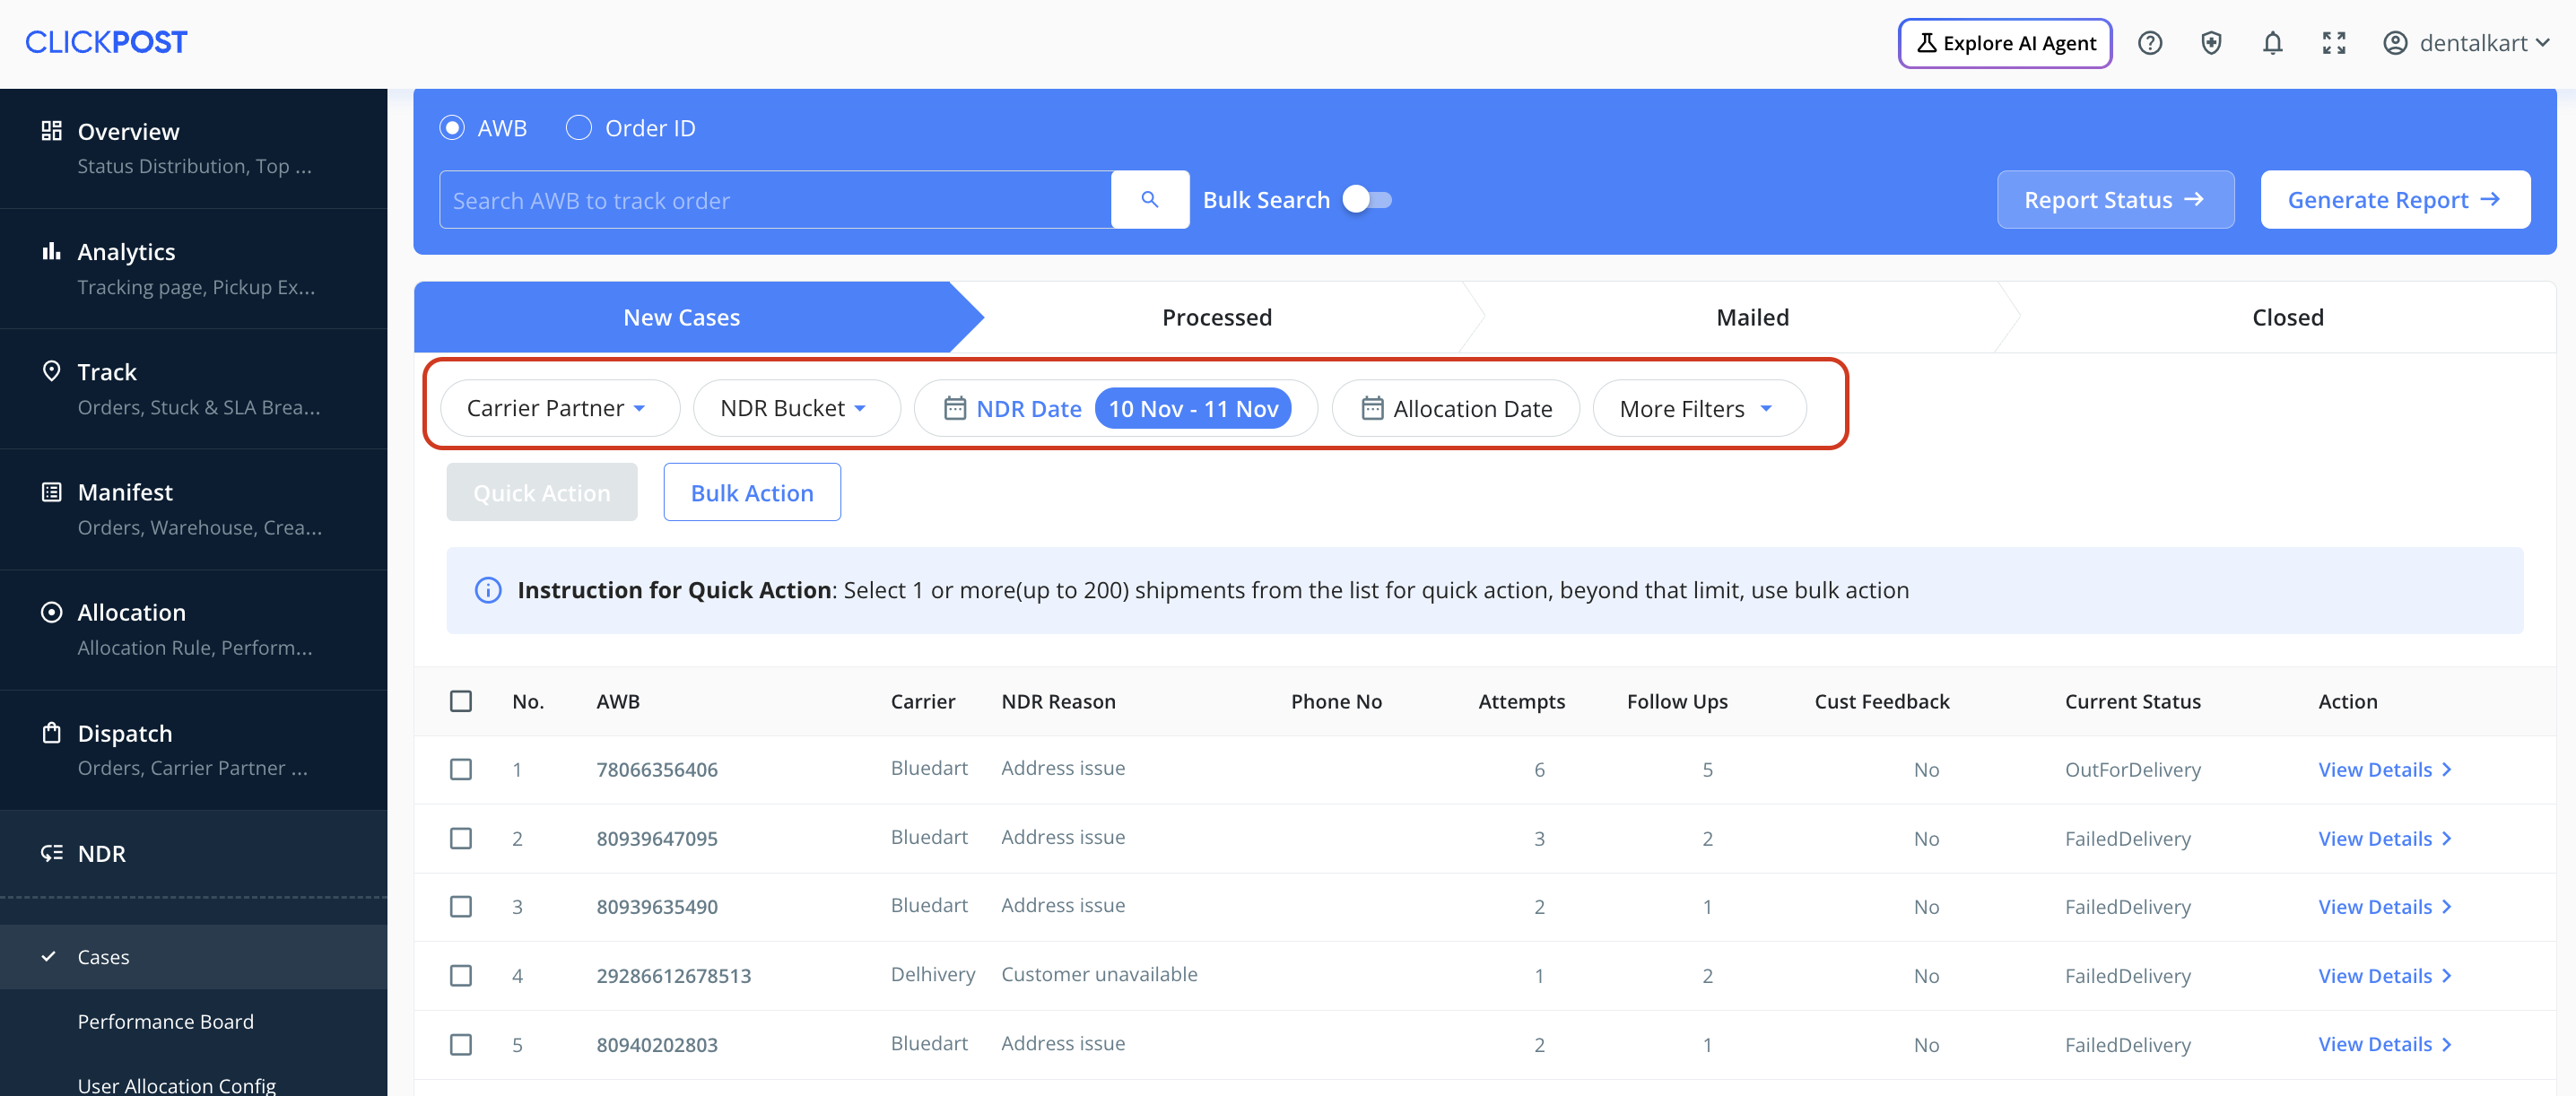Click the Search AWB input field
This screenshot has height=1096, width=2576.
pyautogui.click(x=775, y=200)
